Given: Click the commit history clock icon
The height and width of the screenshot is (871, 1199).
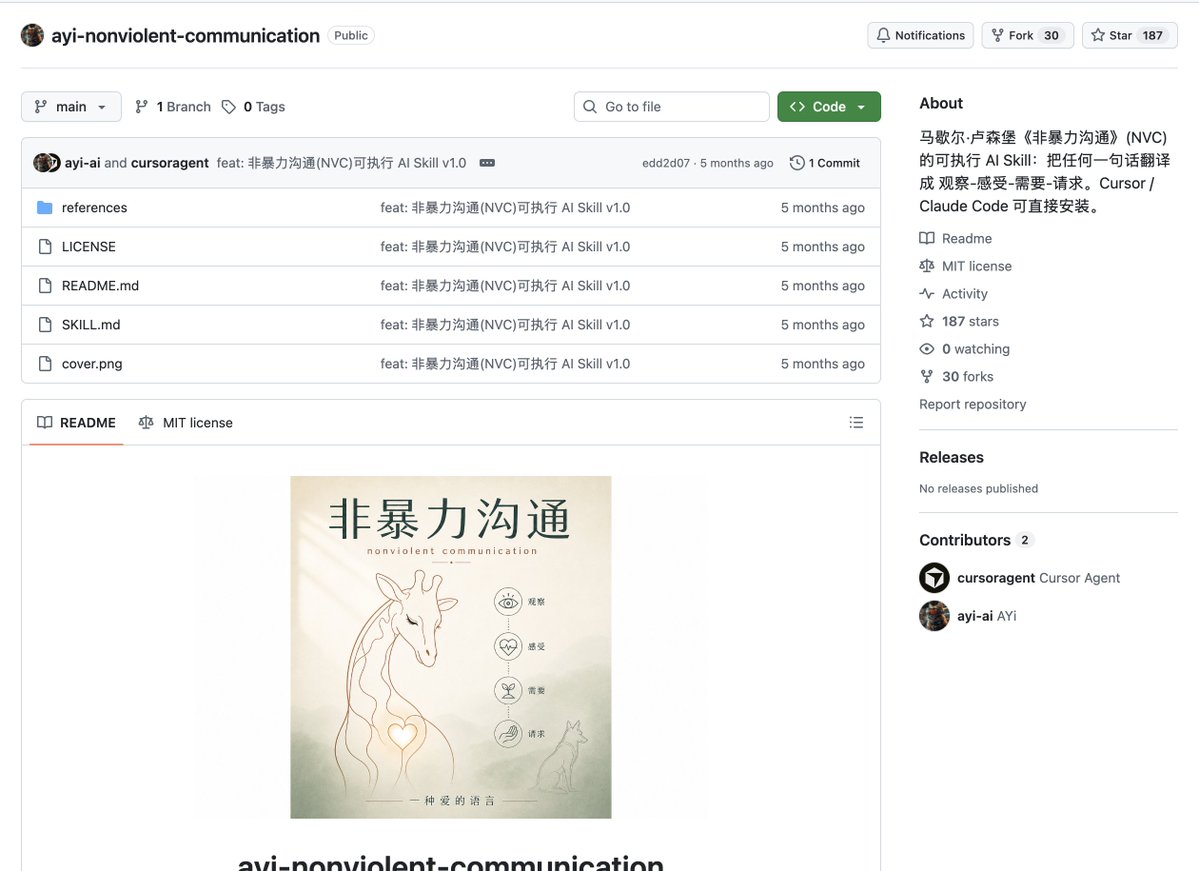Looking at the screenshot, I should (x=797, y=163).
